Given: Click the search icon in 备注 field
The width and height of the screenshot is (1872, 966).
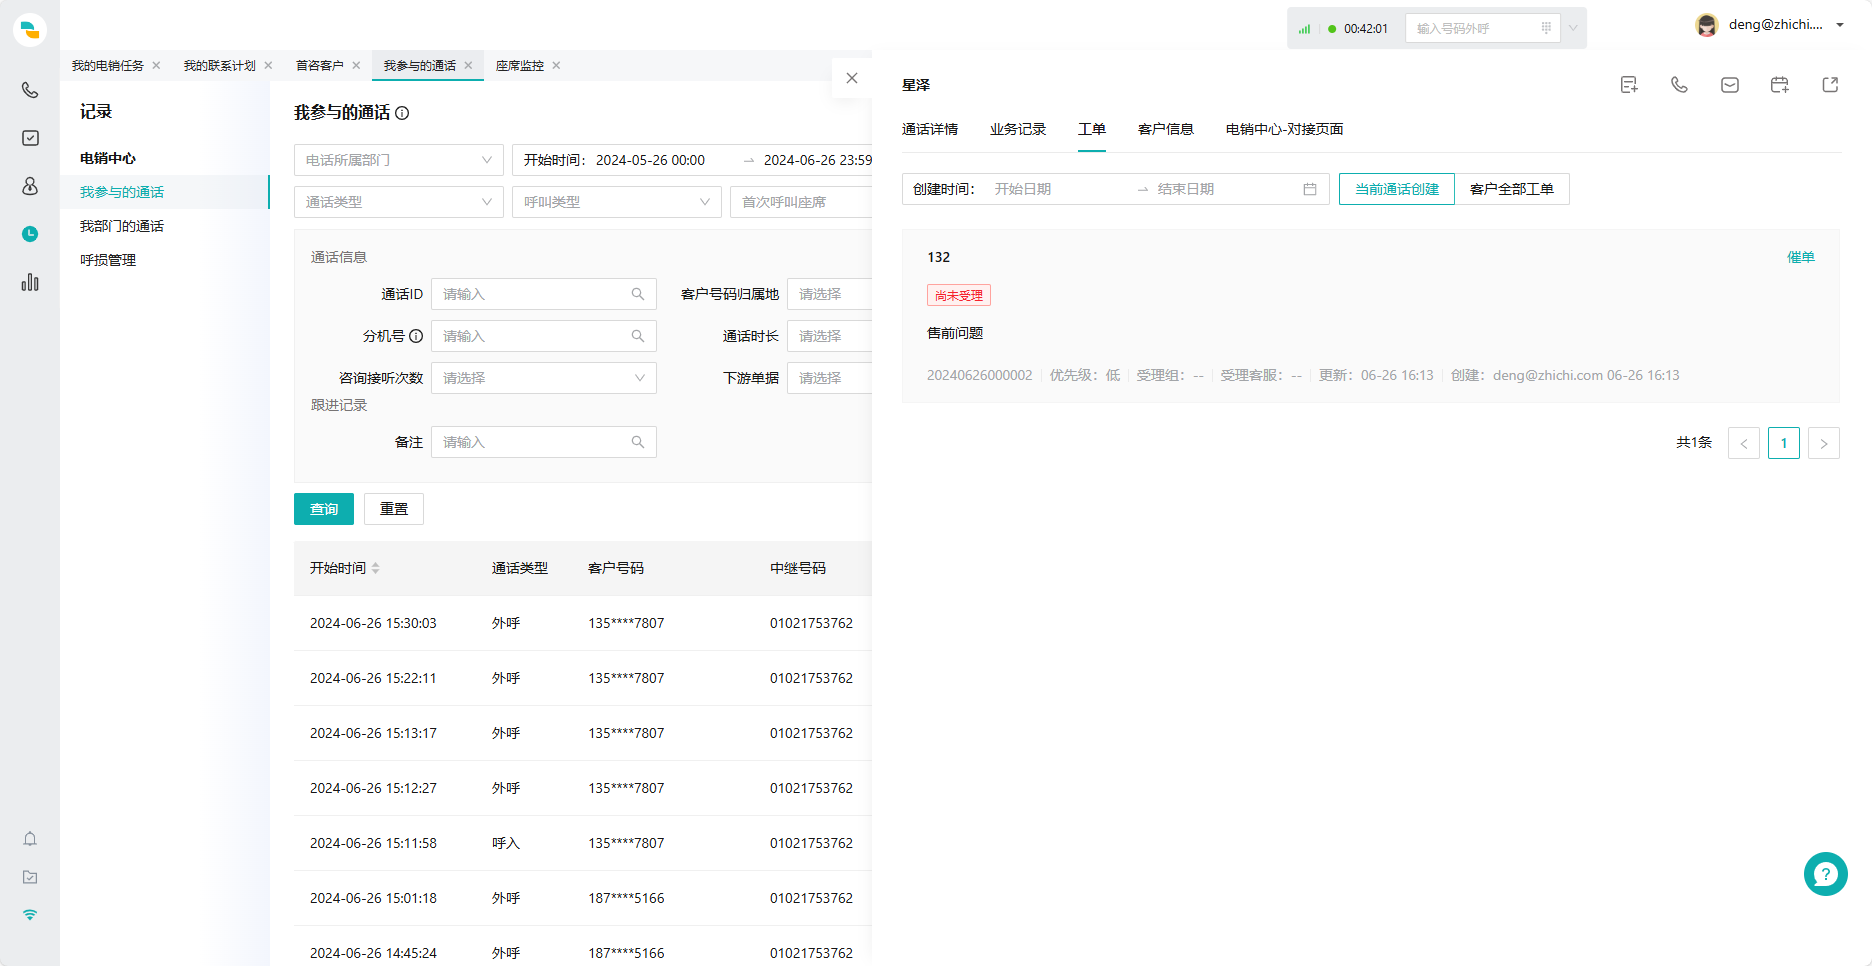Looking at the screenshot, I should point(638,442).
